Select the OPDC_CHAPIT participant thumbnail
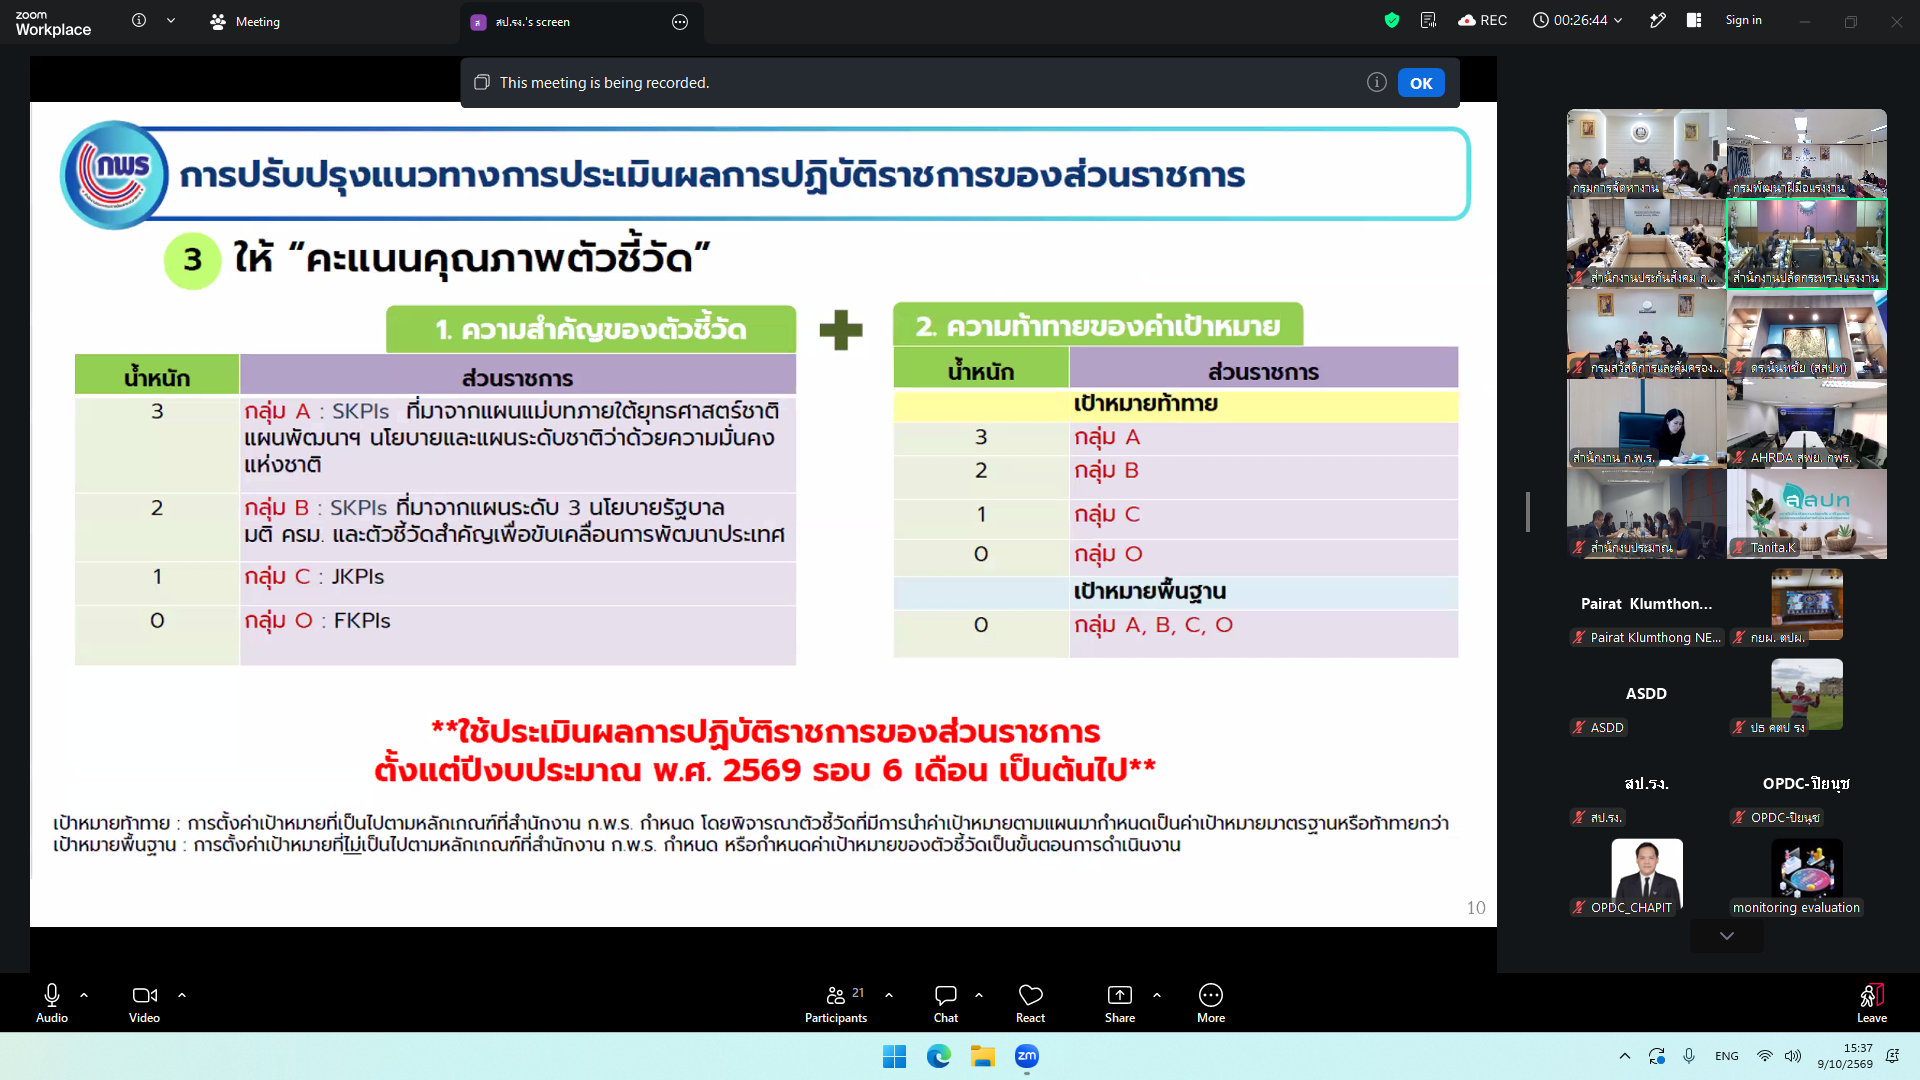The height and width of the screenshot is (1080, 1920). click(x=1646, y=877)
